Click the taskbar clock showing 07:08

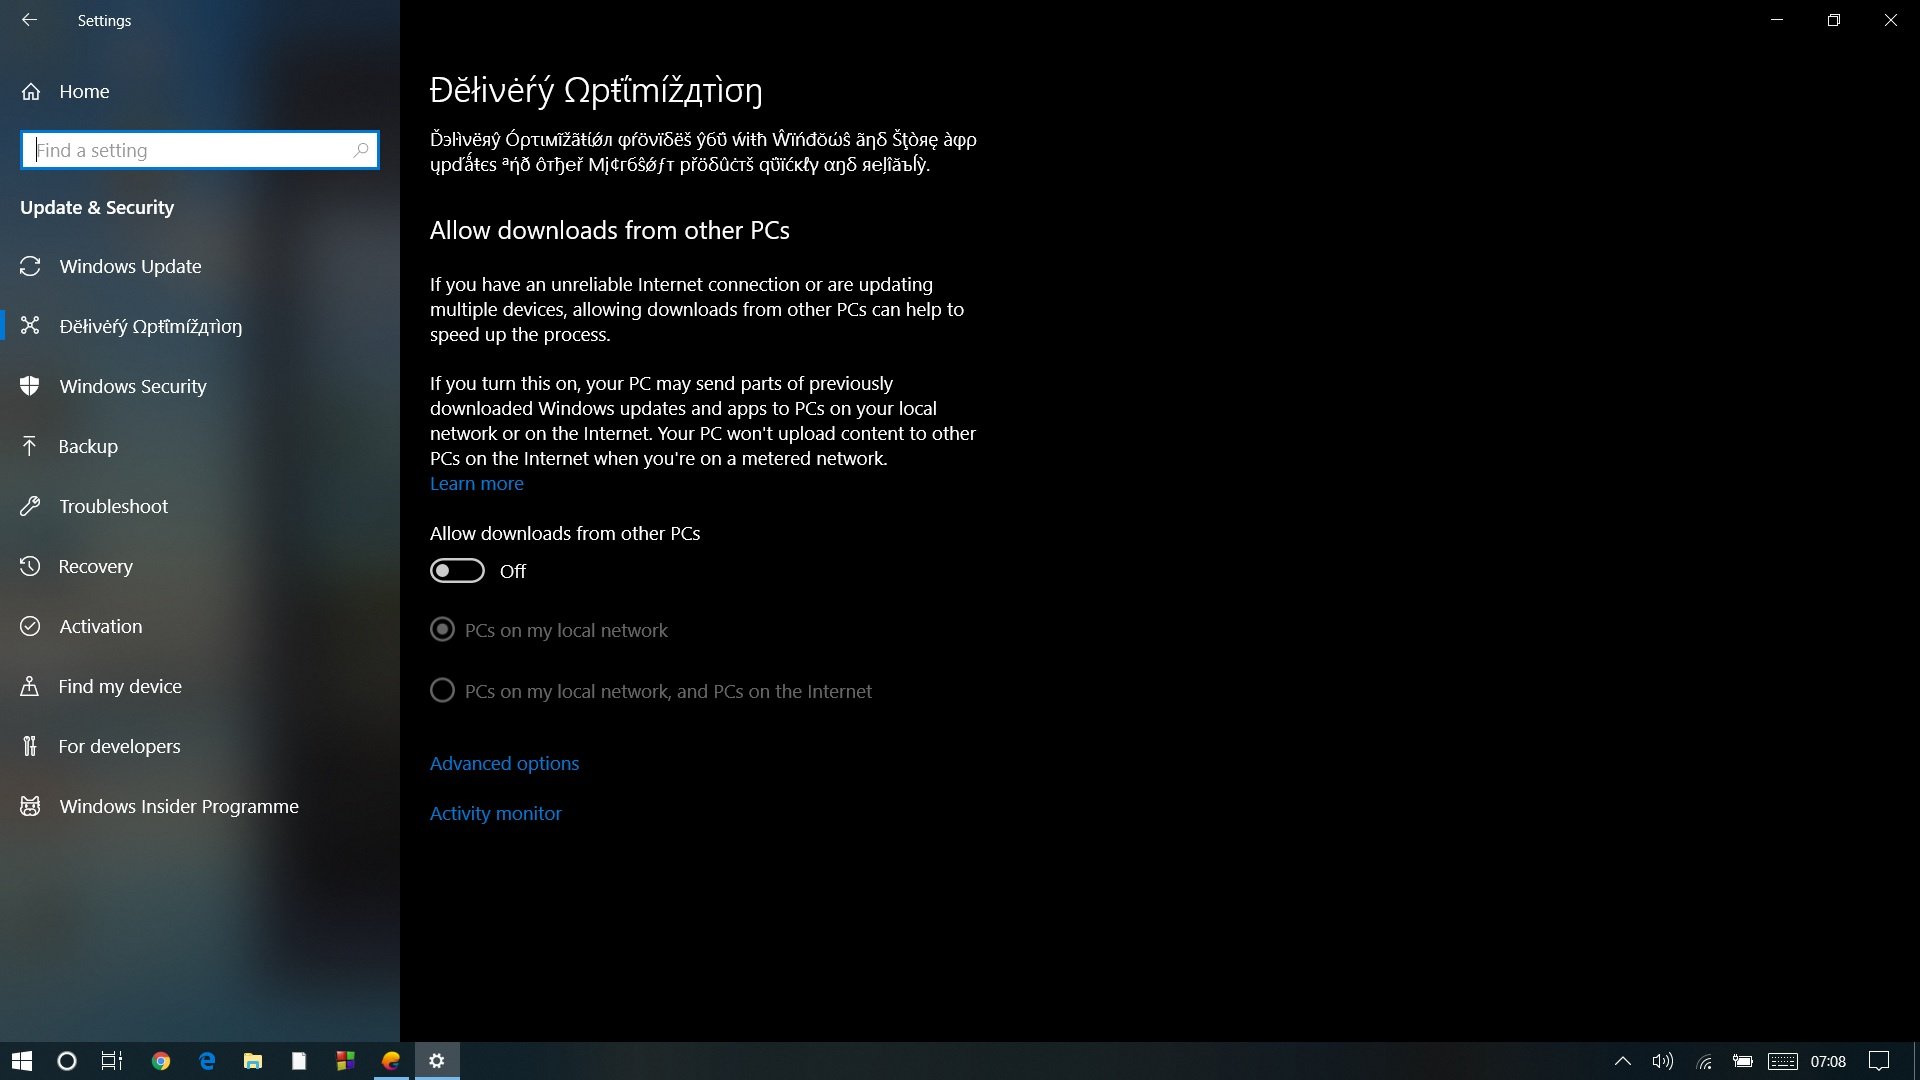[x=1828, y=1062]
